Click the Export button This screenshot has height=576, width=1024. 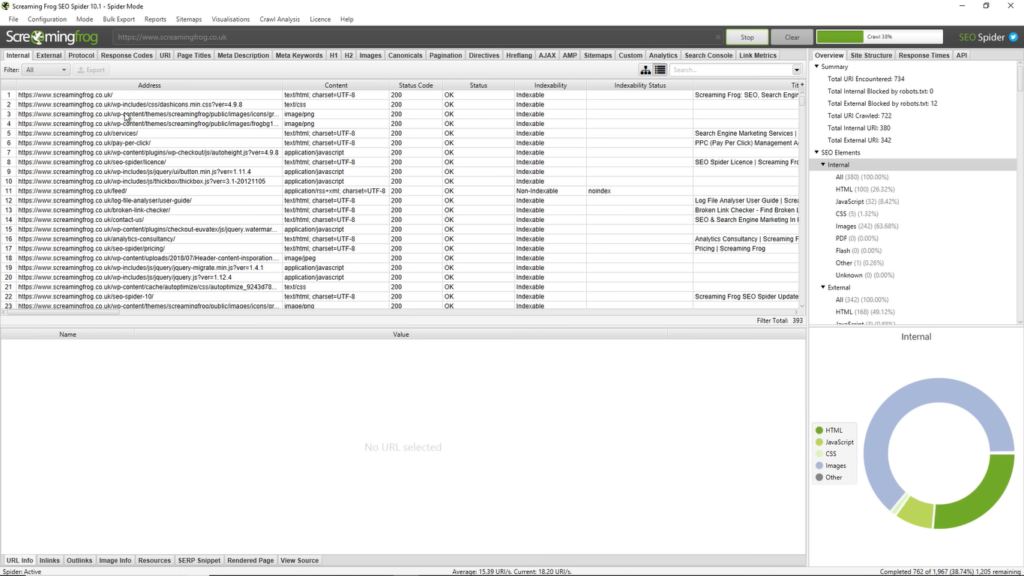point(91,70)
